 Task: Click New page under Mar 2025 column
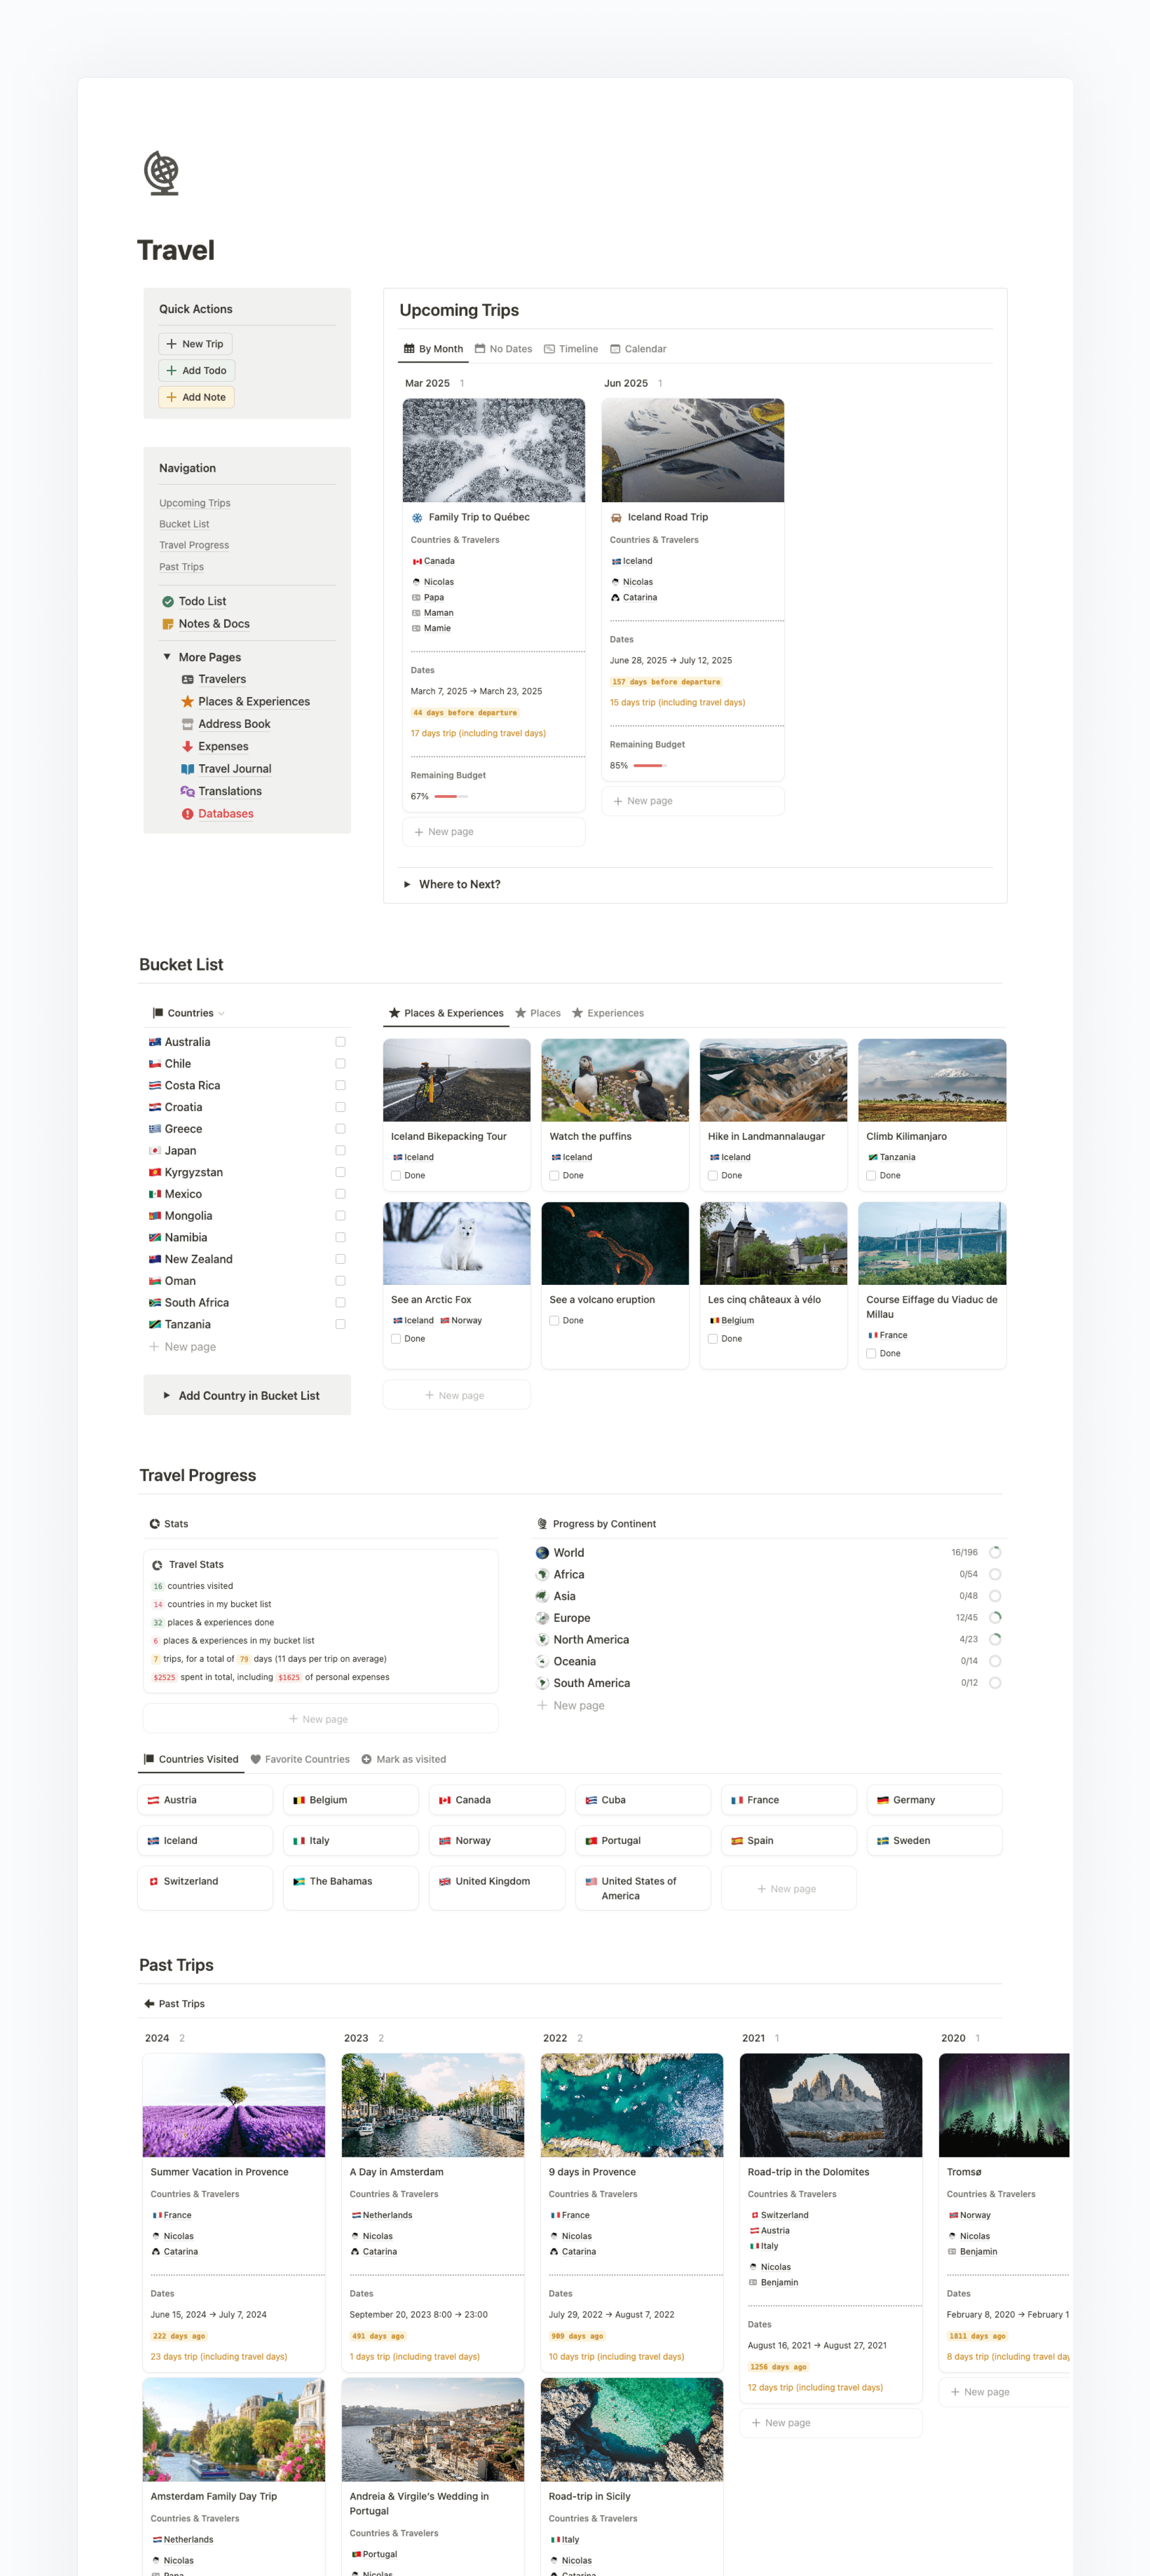[494, 832]
